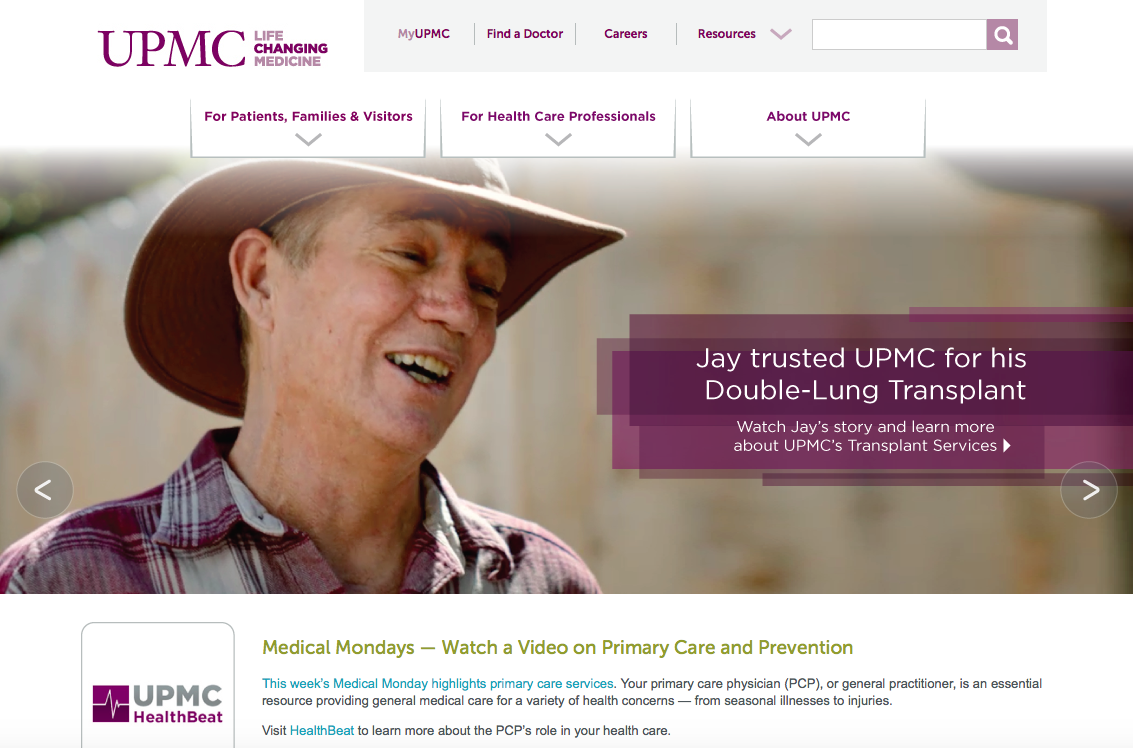The height and width of the screenshot is (748, 1133).
Task: Open the Resources menu label
Action: [726, 34]
